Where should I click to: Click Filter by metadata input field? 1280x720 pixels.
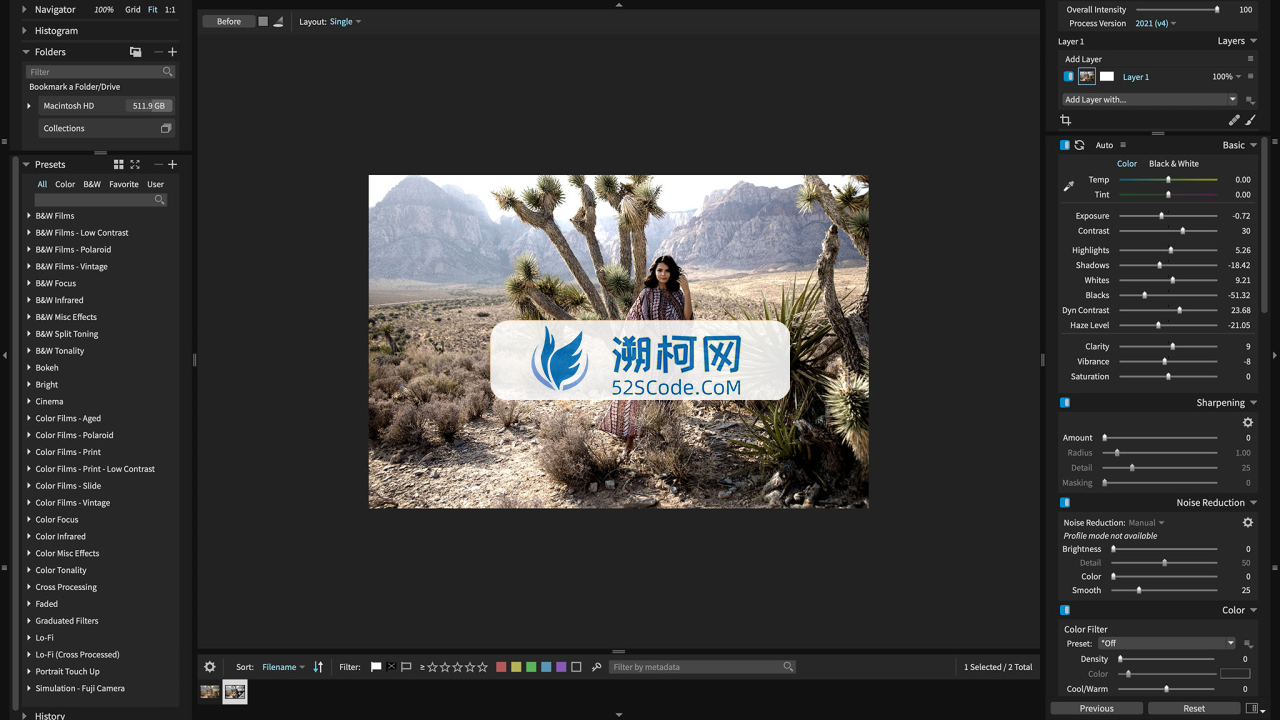click(x=703, y=667)
